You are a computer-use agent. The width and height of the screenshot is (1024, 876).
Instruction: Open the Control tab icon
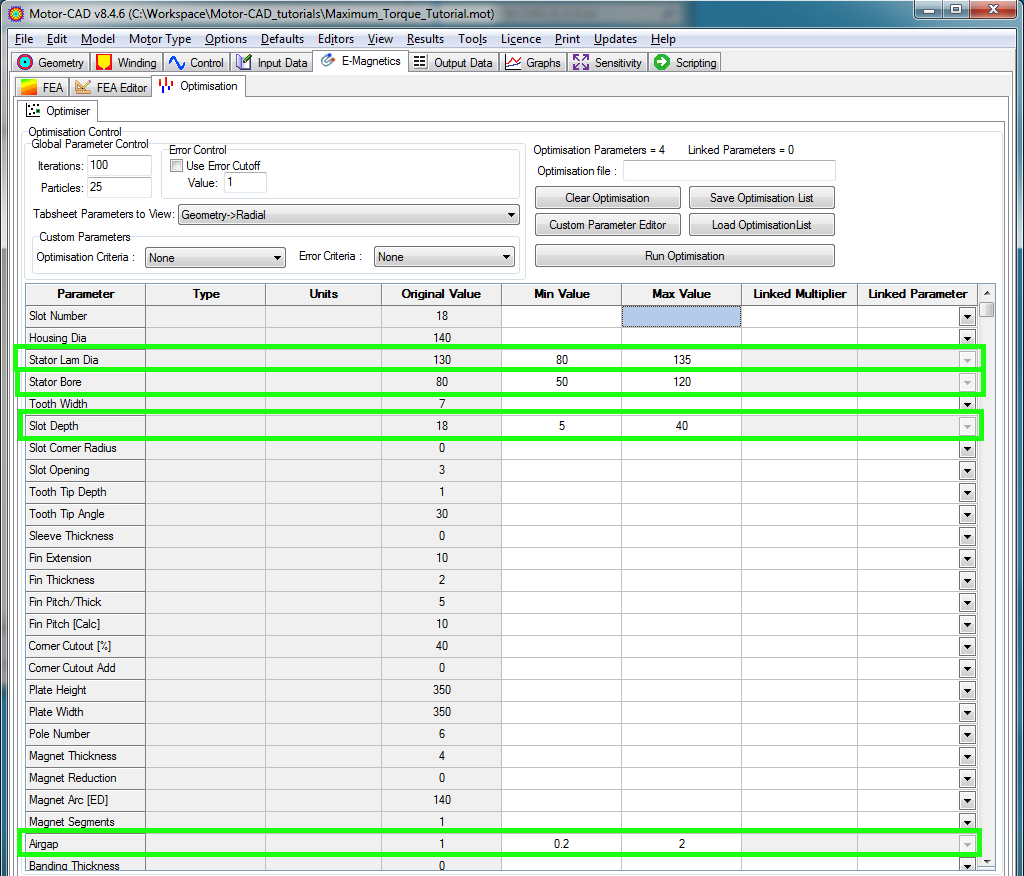[178, 63]
